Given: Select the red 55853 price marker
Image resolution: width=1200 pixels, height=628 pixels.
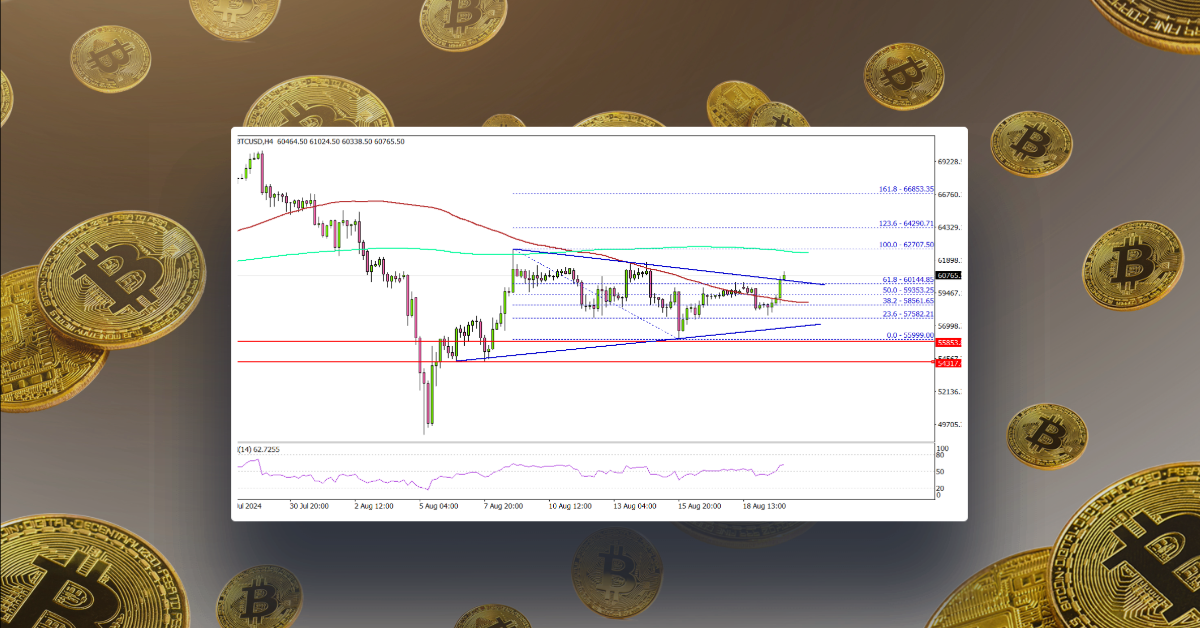Looking at the screenshot, I should (946, 342).
